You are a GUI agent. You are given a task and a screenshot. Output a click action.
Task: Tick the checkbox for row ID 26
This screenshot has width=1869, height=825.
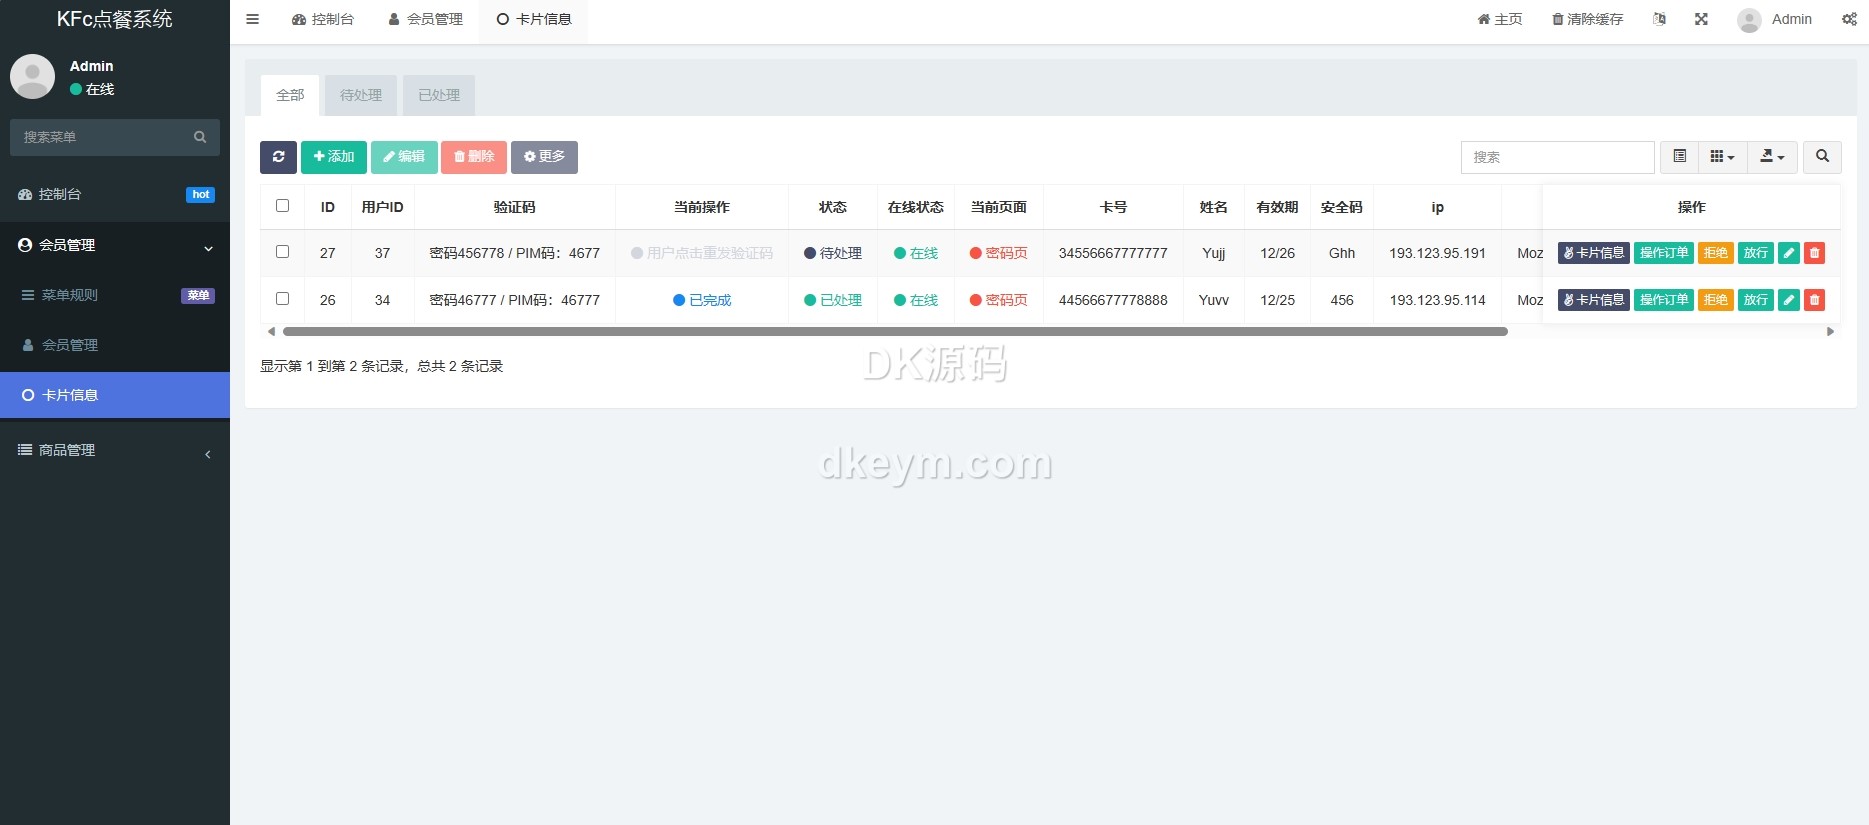click(x=282, y=299)
